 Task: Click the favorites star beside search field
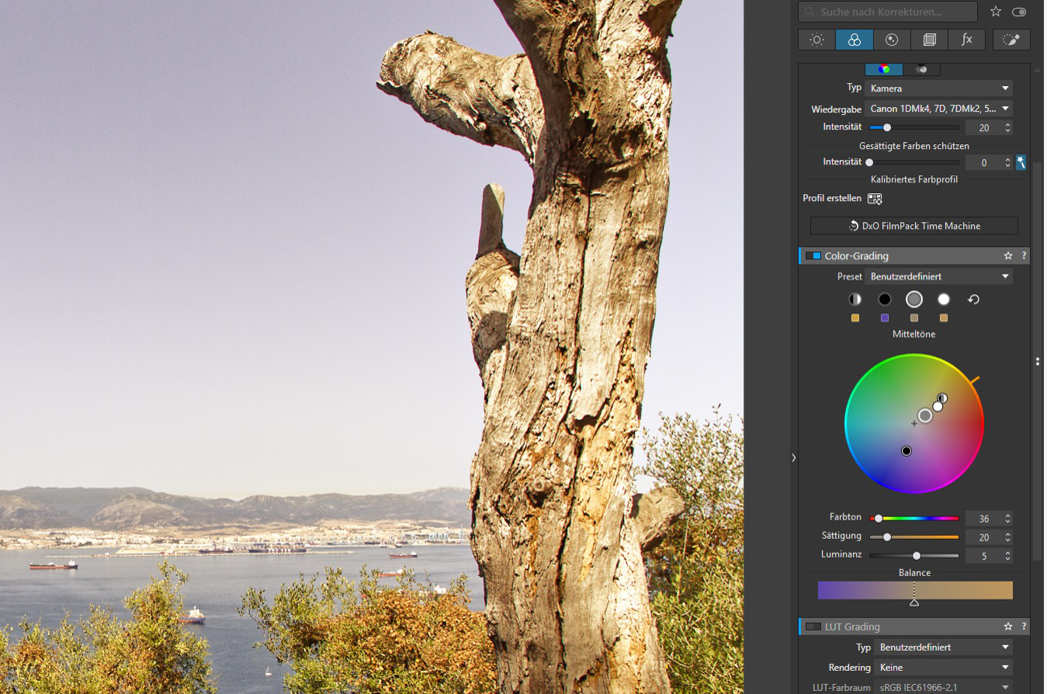[996, 11]
